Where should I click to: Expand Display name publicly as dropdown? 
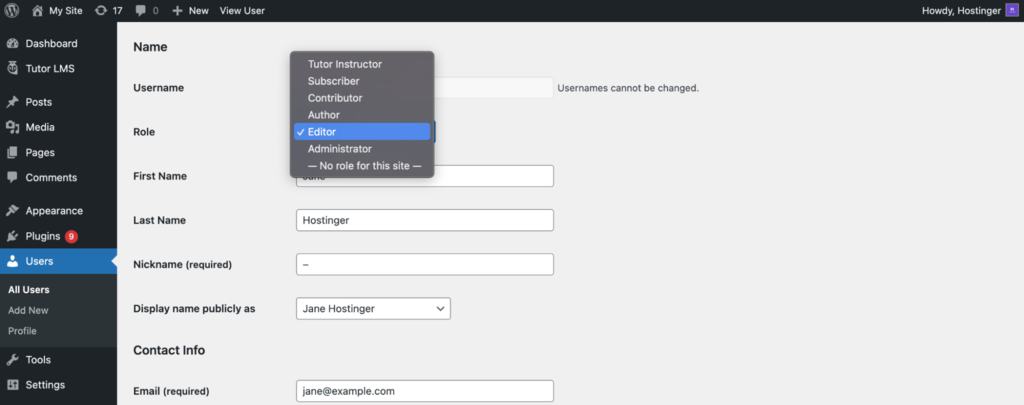[x=374, y=309]
